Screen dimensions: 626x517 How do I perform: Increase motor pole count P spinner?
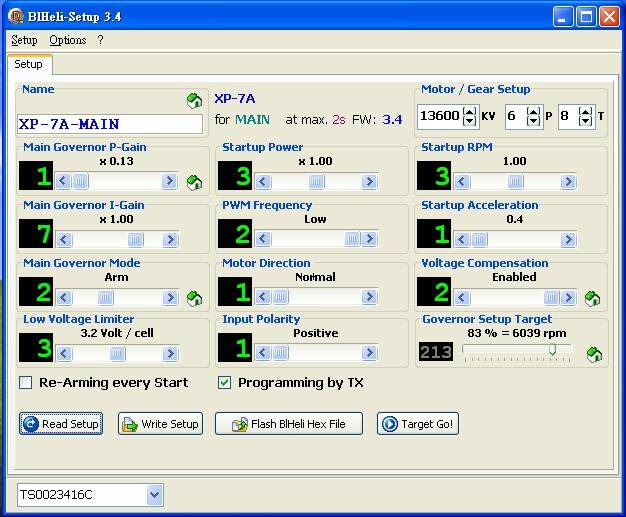[x=533, y=112]
